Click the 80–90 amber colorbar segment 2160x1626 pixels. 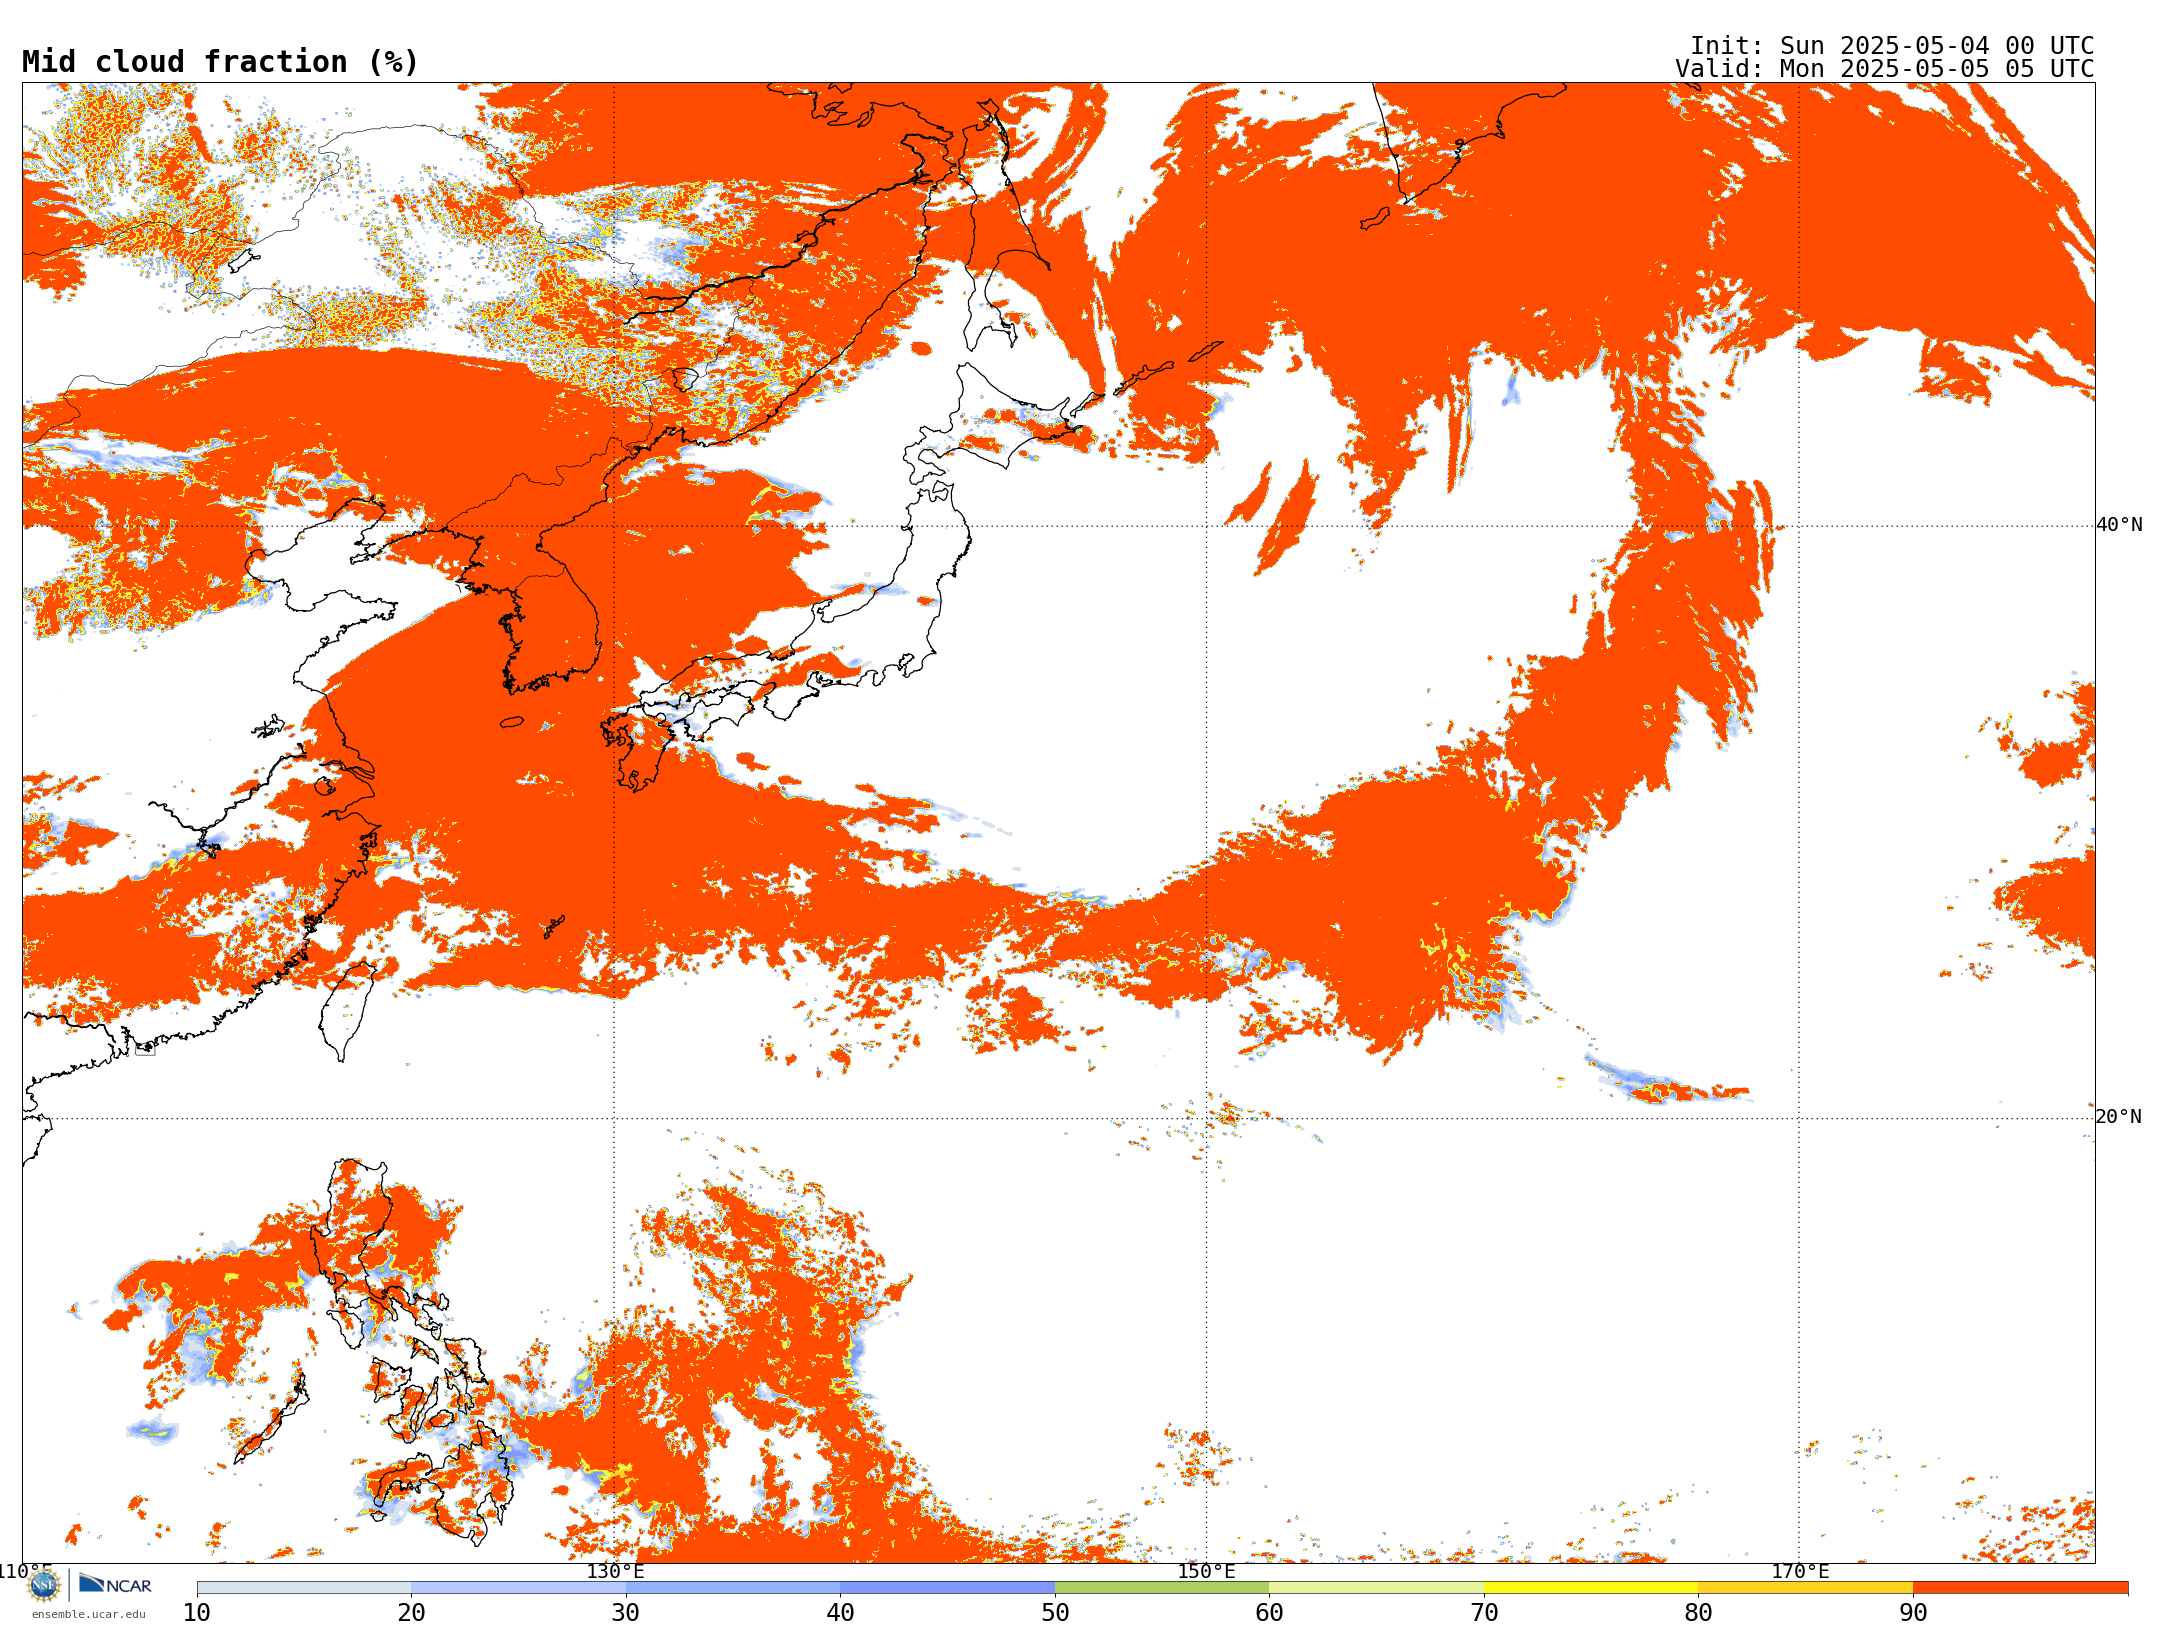tap(1805, 1588)
